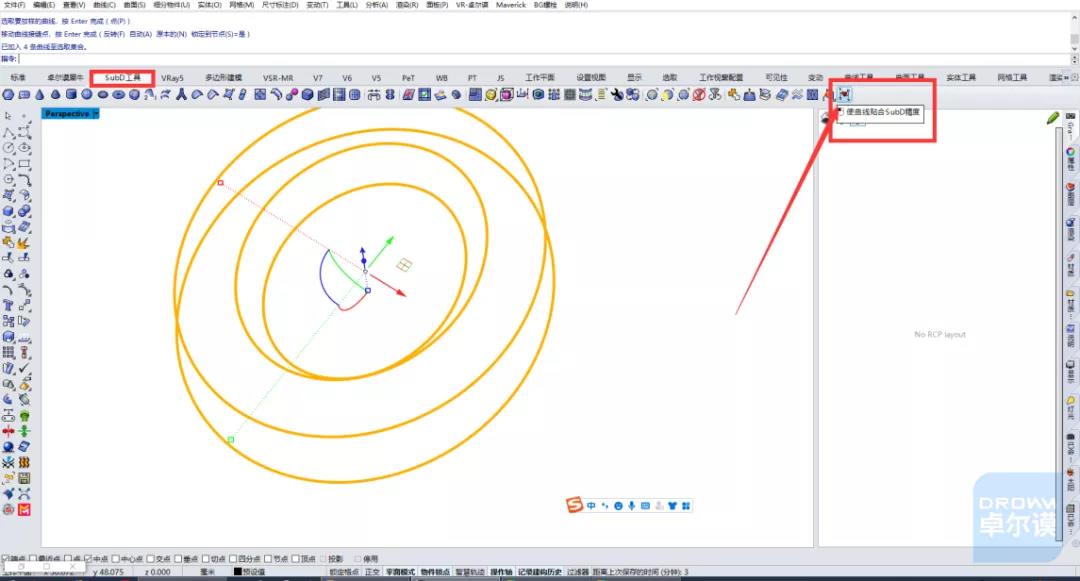This screenshot has height=581, width=1080.
Task: Click the color wheel icon on right strip
Action: pyautogui.click(x=1070, y=151)
